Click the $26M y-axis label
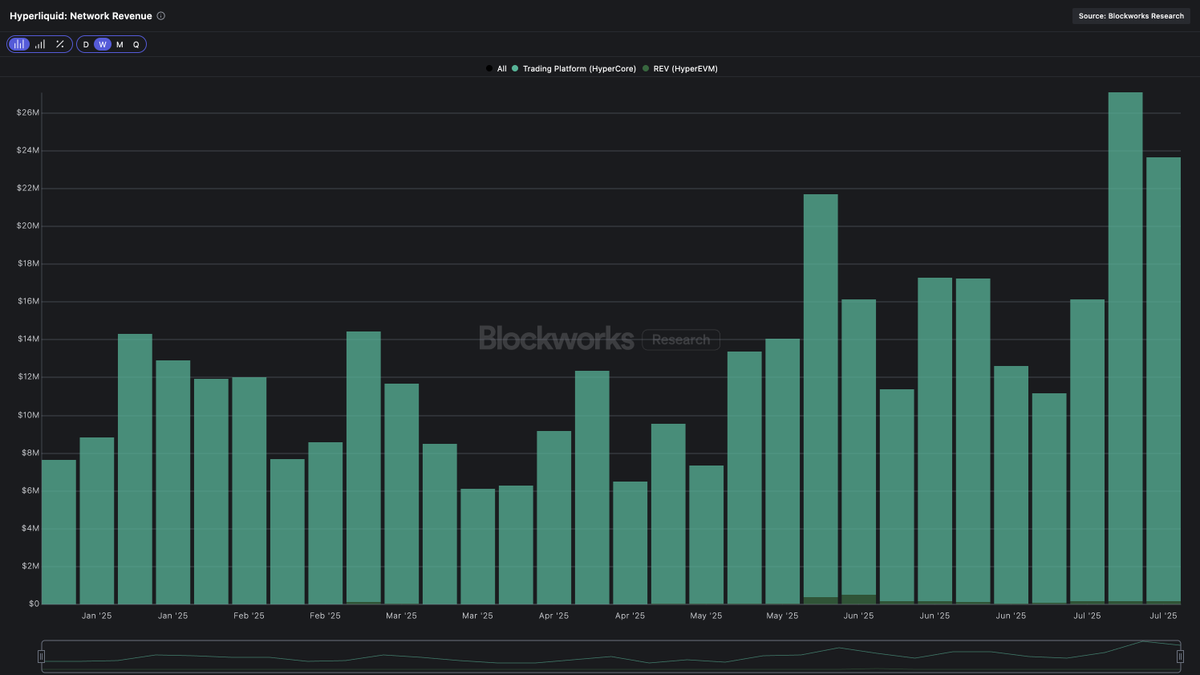This screenshot has height=675, width=1200. [27, 113]
